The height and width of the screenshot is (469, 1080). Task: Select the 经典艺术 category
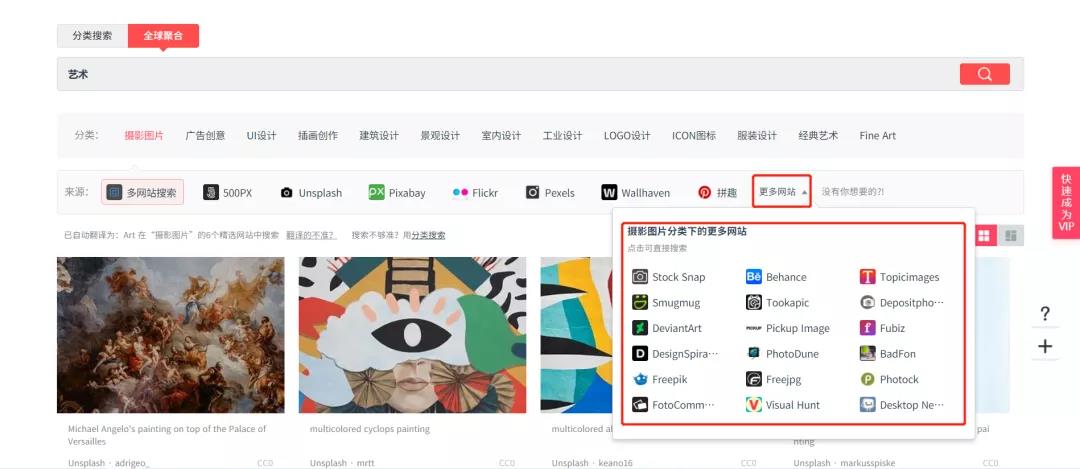818,136
